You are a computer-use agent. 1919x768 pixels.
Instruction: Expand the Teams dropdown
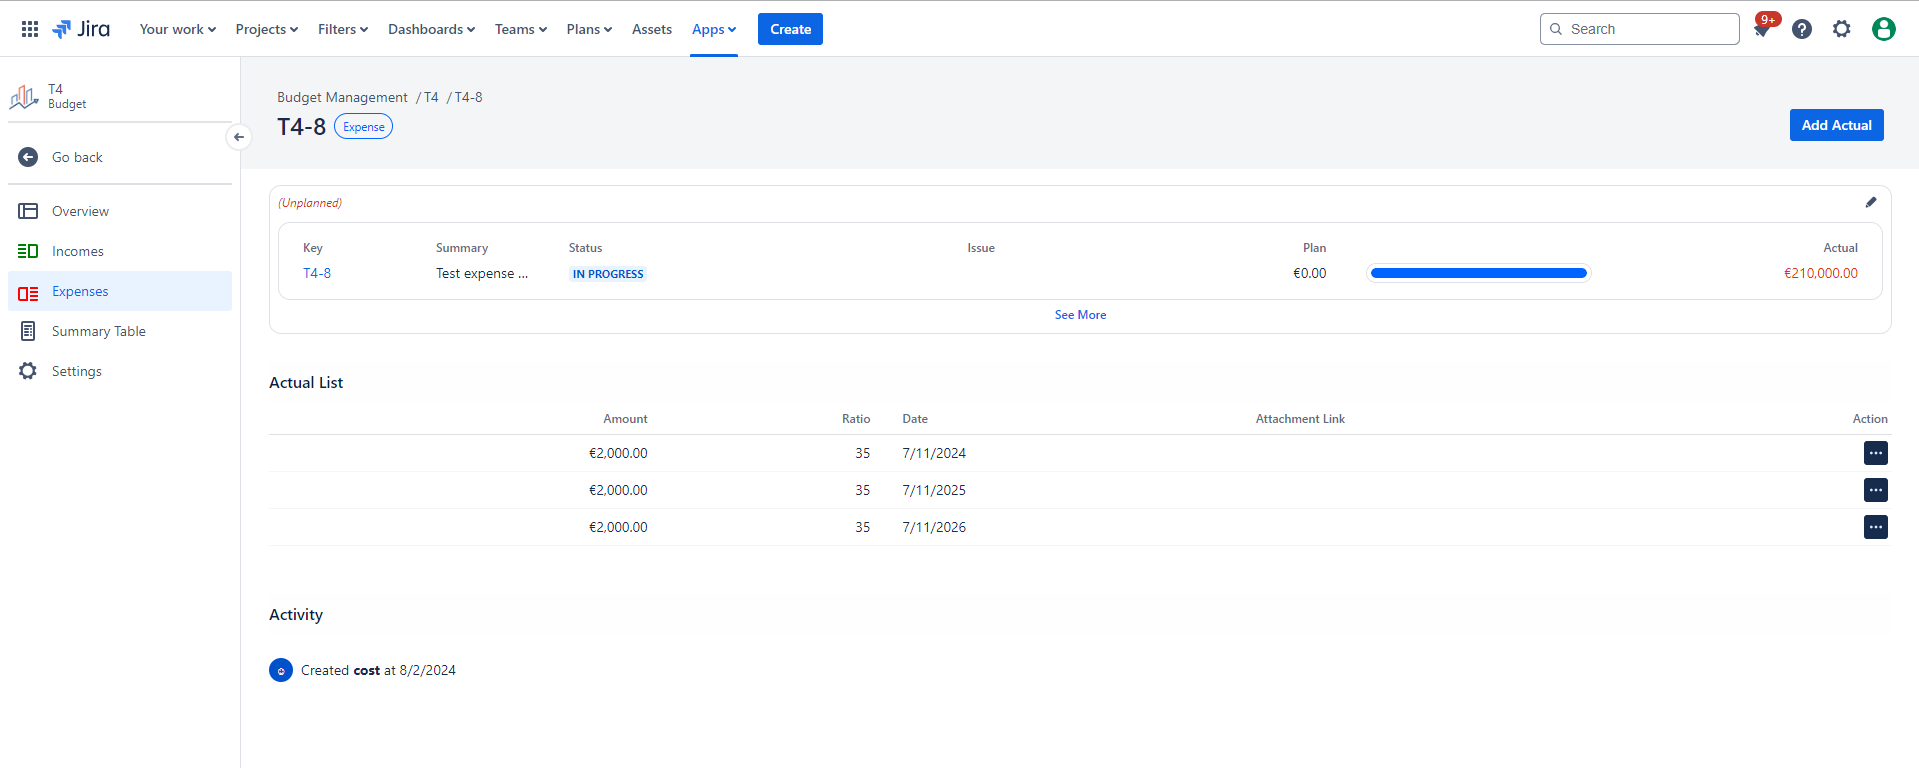[x=521, y=29]
